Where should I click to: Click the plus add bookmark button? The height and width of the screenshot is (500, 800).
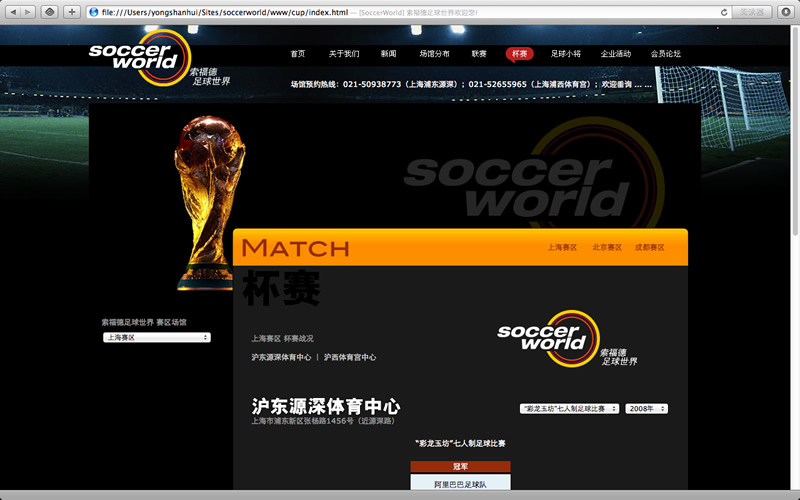[72, 12]
